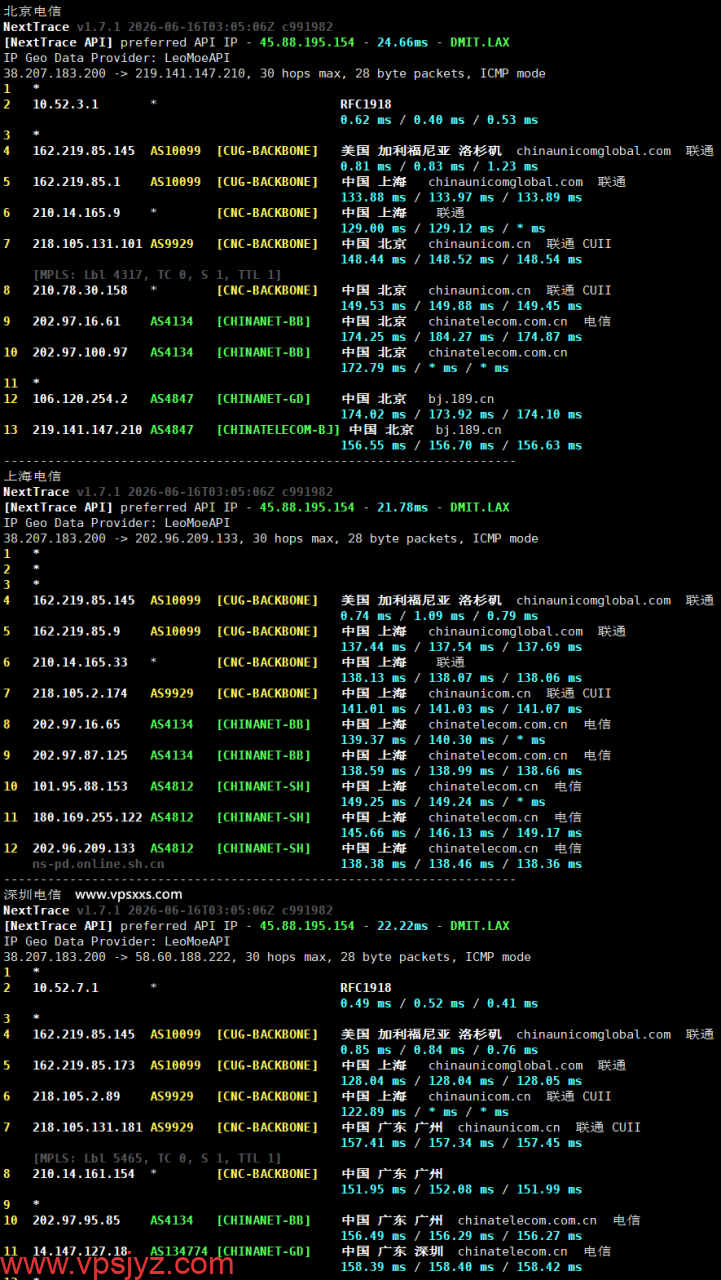The image size is (721, 1280).
Task: Click the hop IP 218.105.131.101
Action: coord(88,244)
